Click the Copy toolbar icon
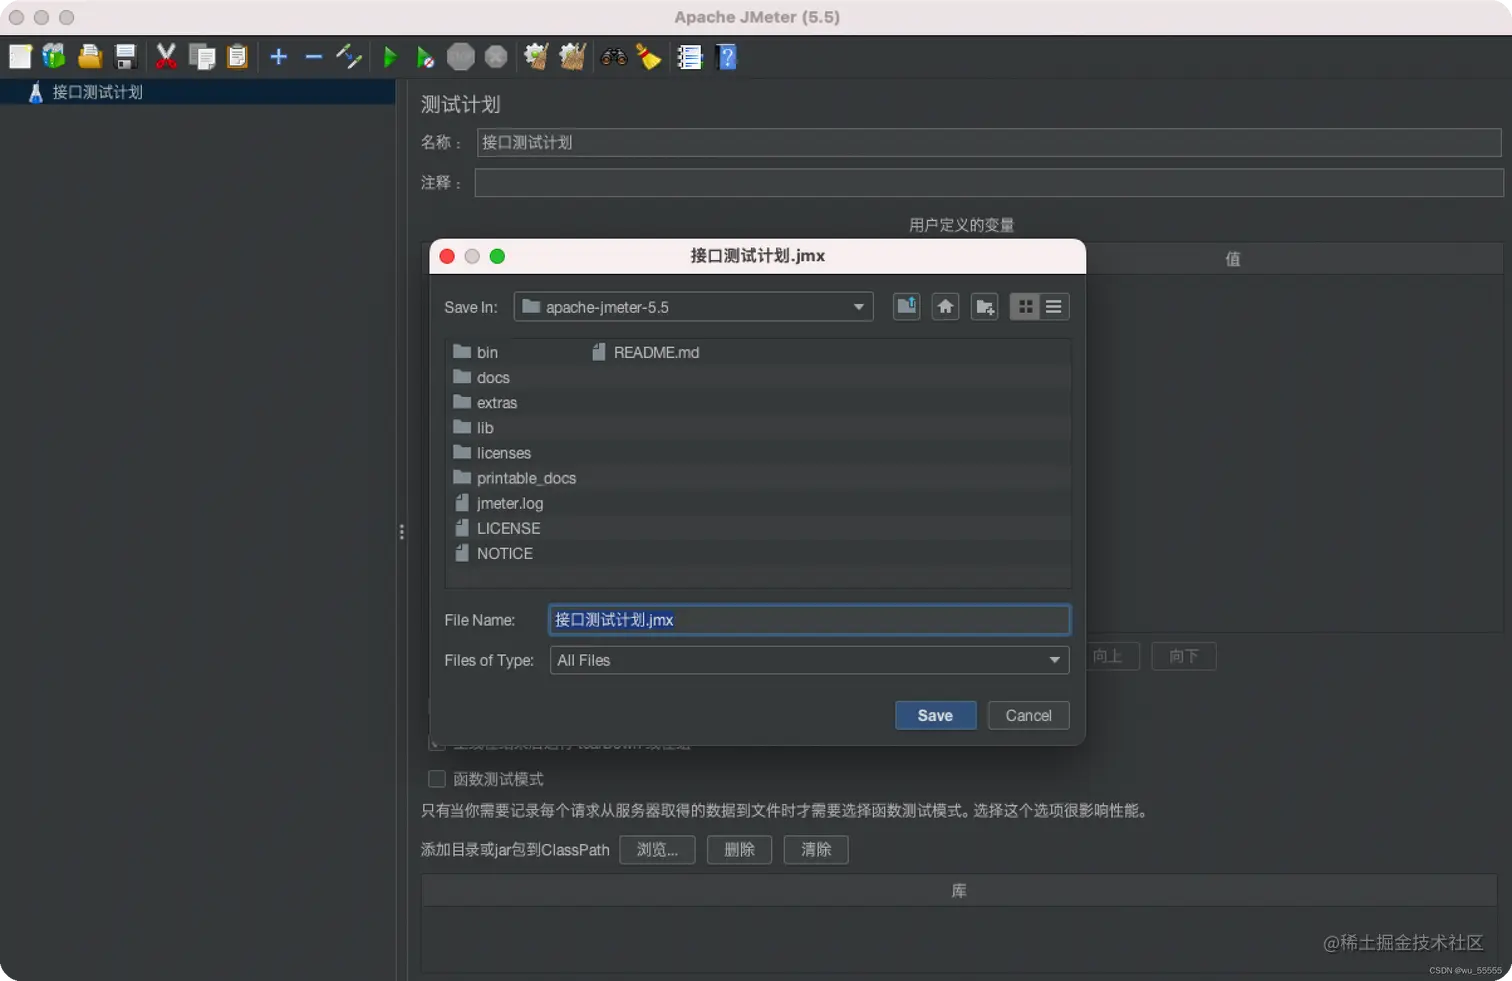The width and height of the screenshot is (1512, 981). click(202, 57)
